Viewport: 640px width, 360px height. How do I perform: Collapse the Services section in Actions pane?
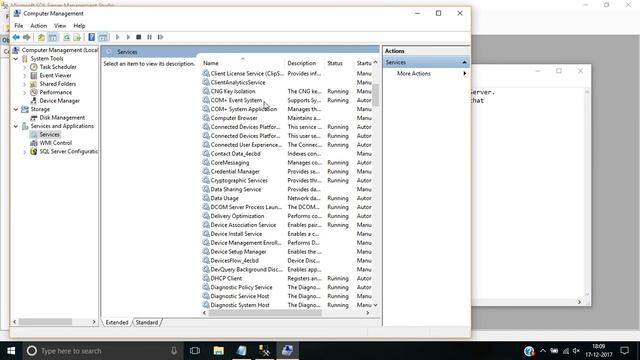(464, 62)
